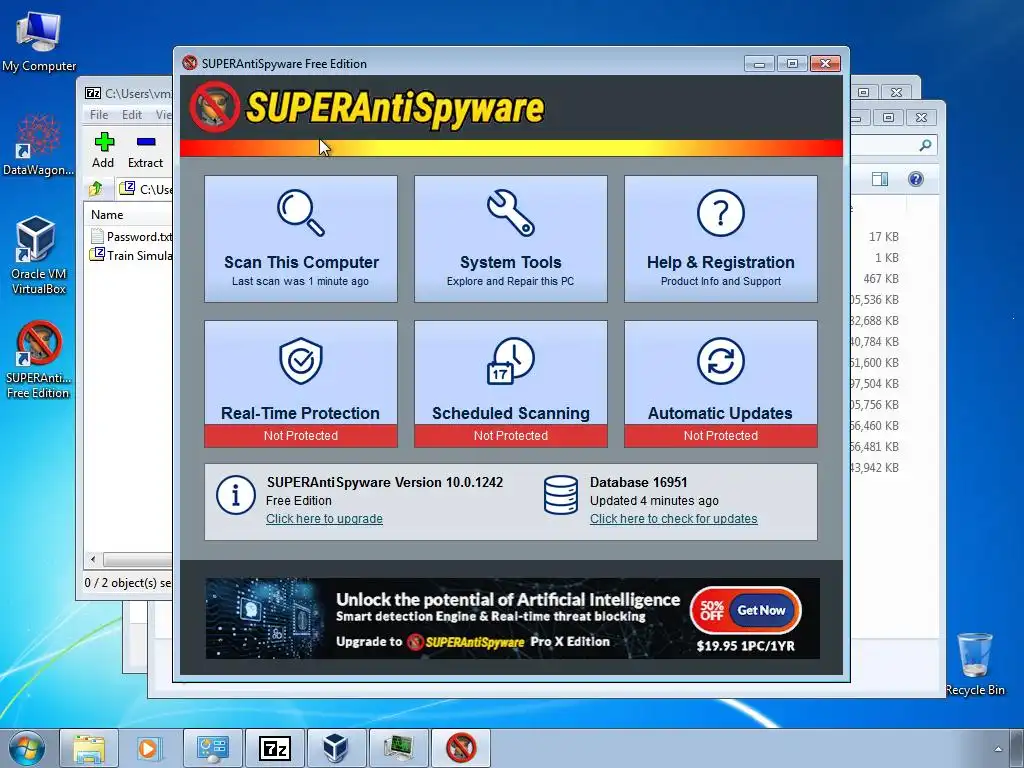Select the Train Simula archive in 7-Zip

131,255
